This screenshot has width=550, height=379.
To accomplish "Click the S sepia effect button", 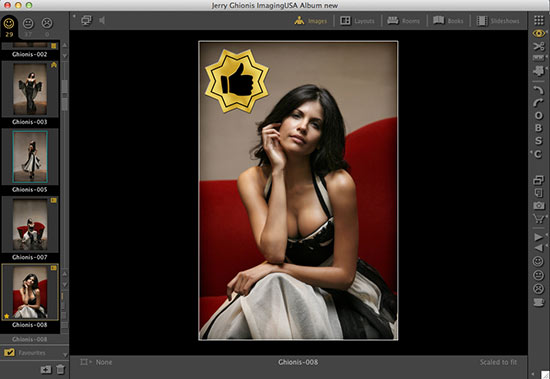I will (538, 141).
